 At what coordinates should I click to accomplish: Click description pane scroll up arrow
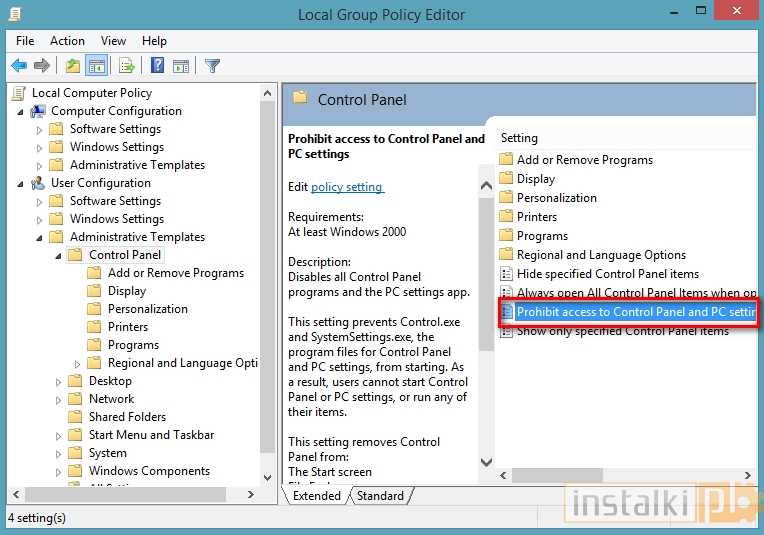(486, 186)
